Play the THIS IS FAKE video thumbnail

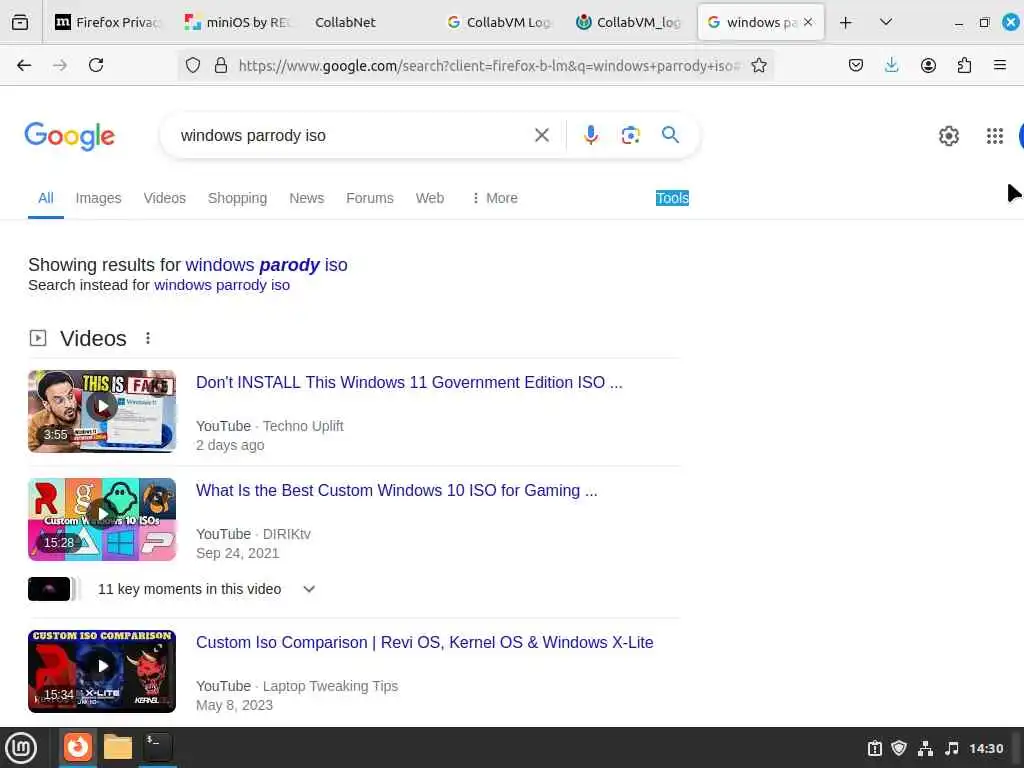tap(102, 411)
